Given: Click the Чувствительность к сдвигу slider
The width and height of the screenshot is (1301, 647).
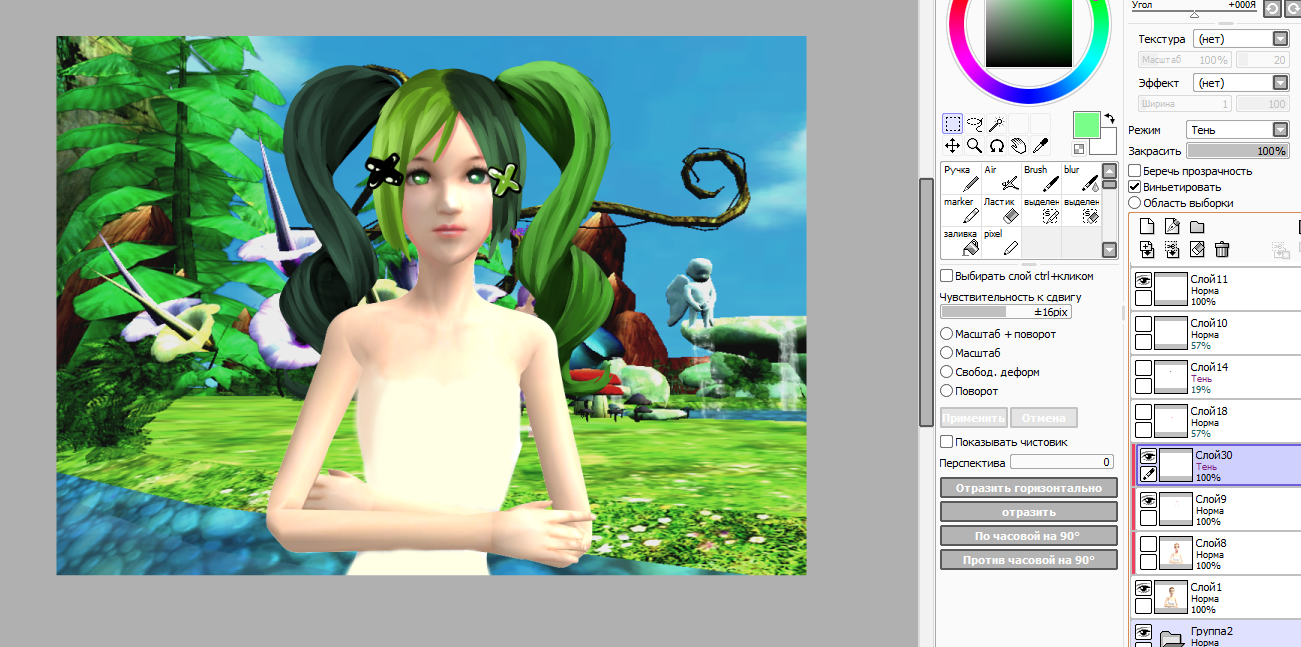Looking at the screenshot, I should tap(1006, 312).
